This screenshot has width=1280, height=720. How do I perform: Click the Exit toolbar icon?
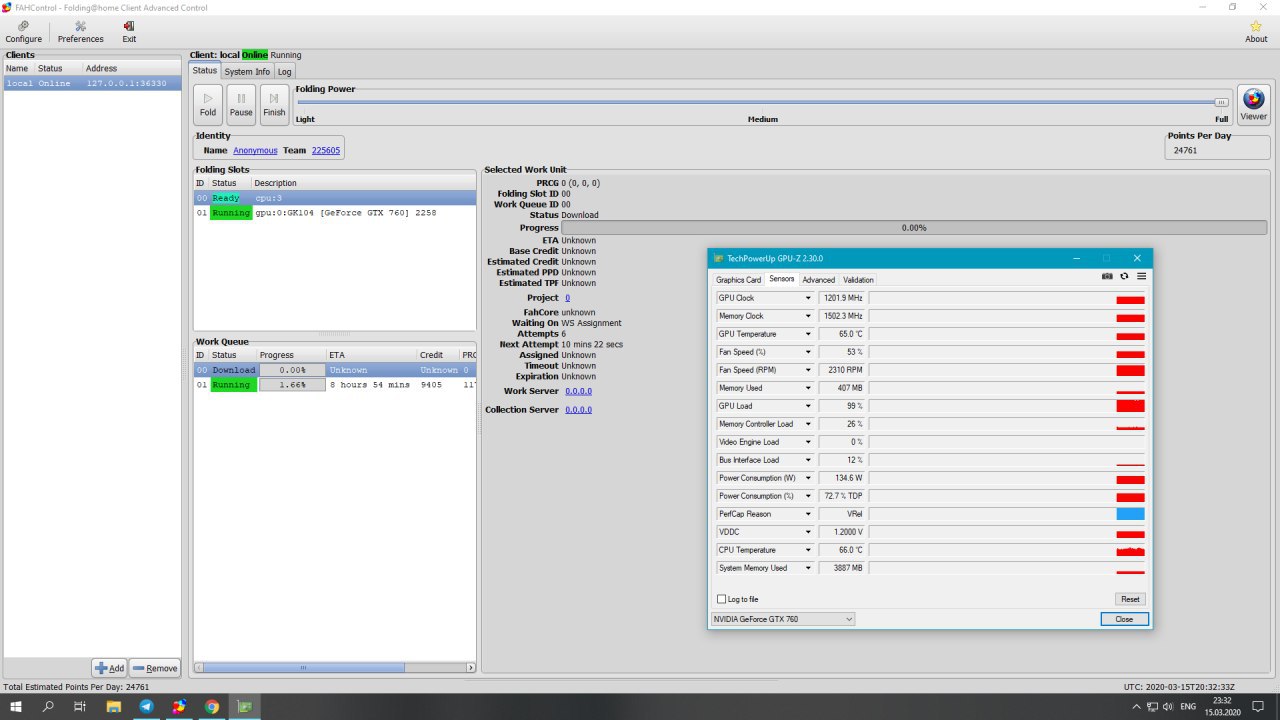click(129, 32)
